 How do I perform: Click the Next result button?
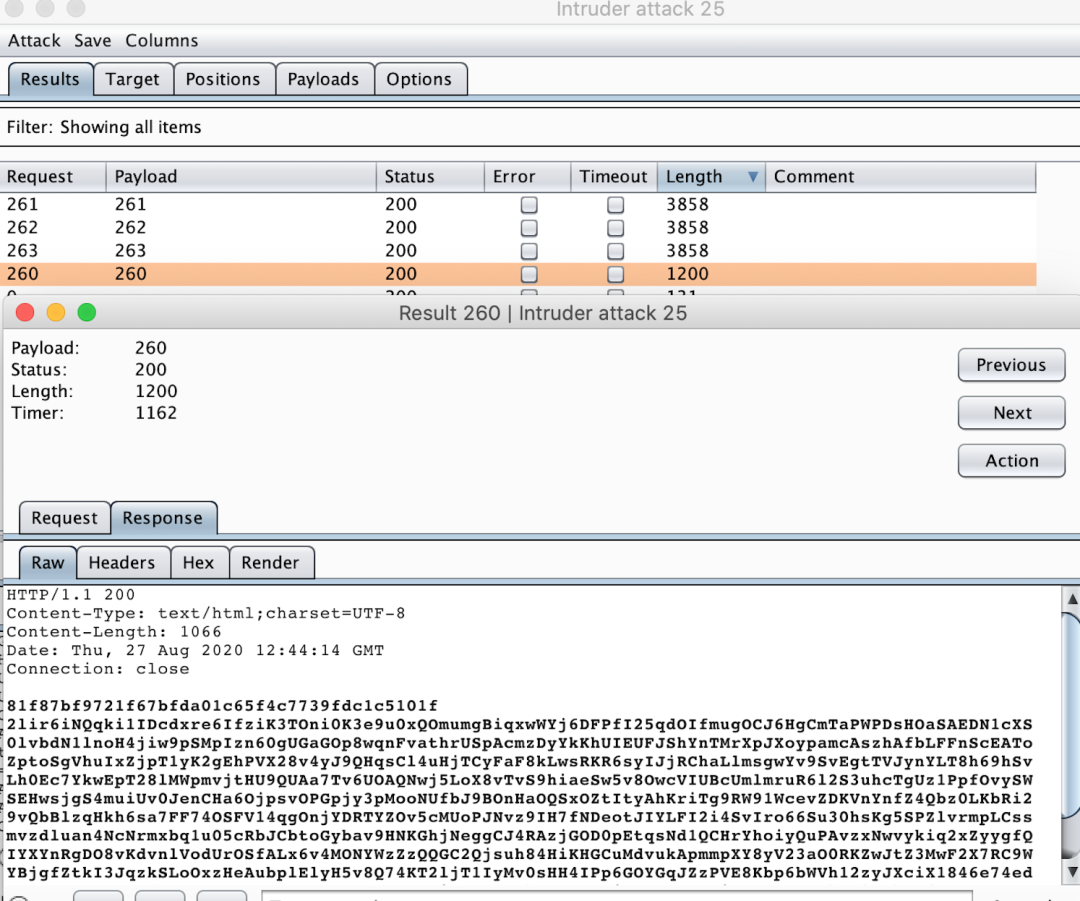click(x=1011, y=413)
